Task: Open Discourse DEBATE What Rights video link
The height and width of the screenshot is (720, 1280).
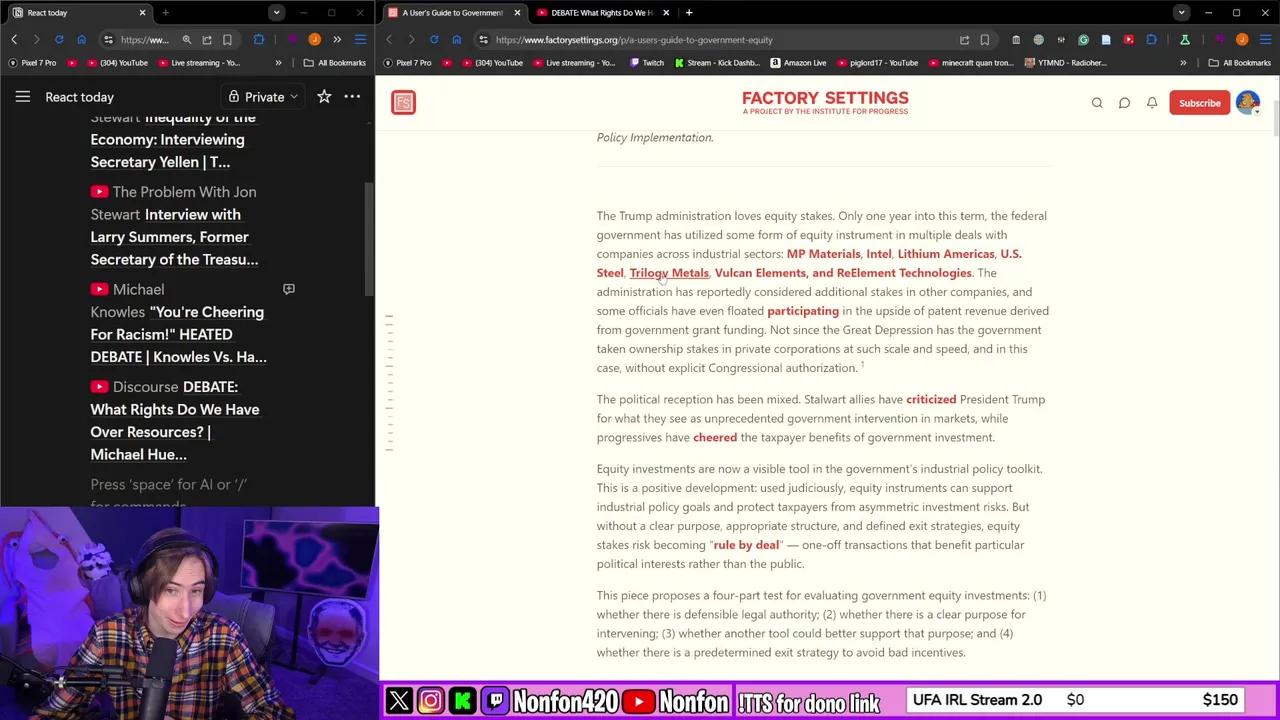Action: point(175,420)
